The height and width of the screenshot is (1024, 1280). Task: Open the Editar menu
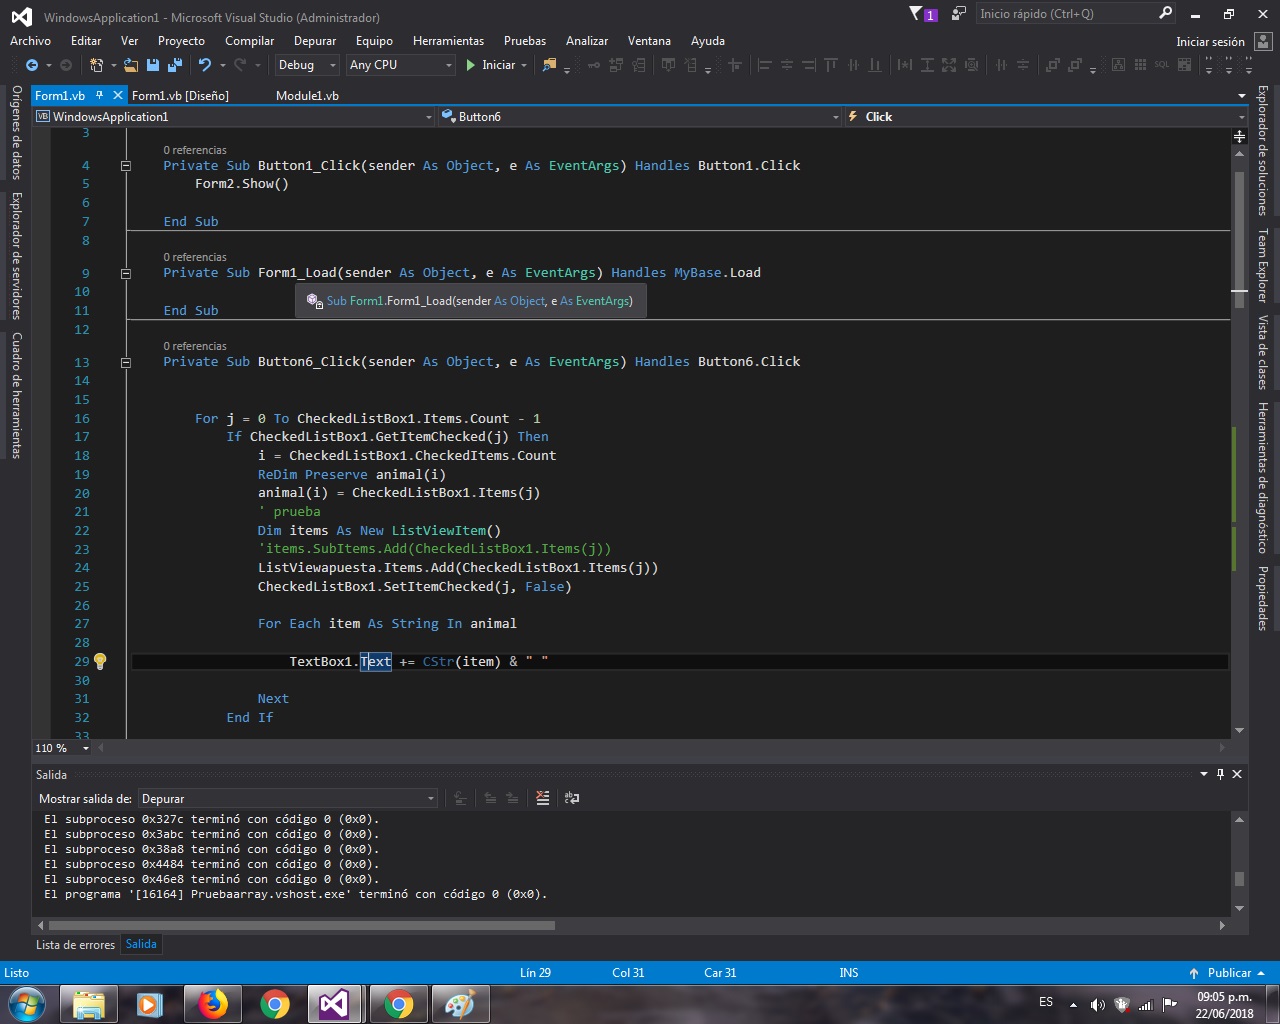(86, 41)
